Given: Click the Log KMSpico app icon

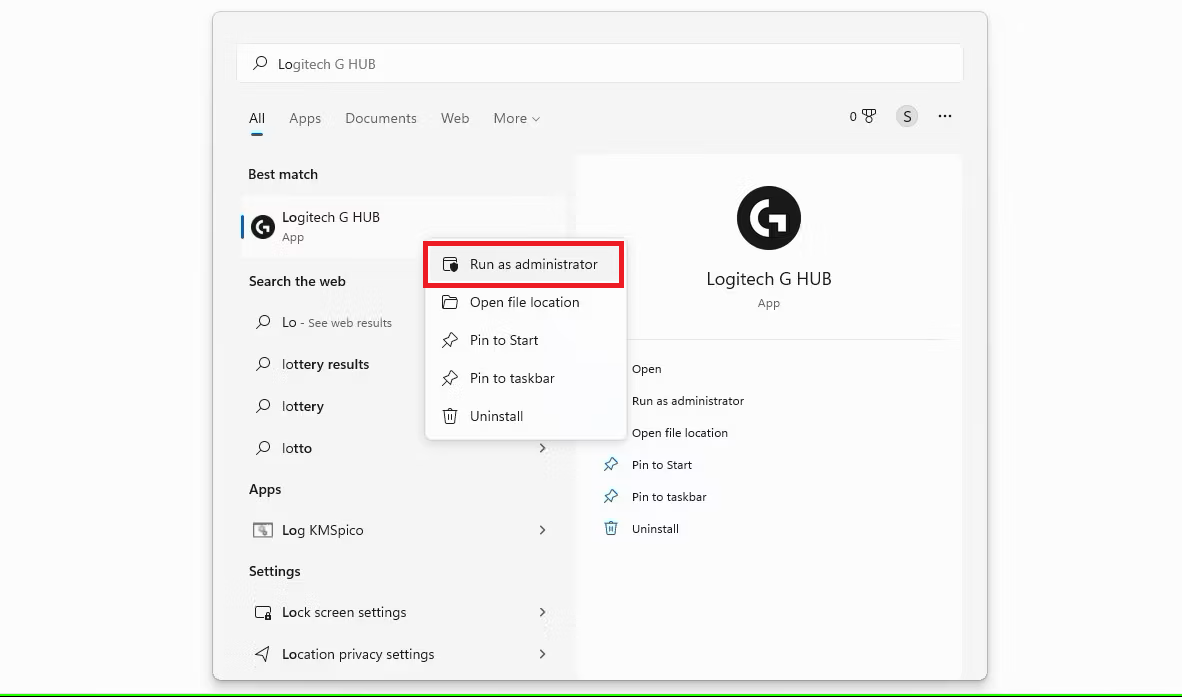Looking at the screenshot, I should [263, 530].
